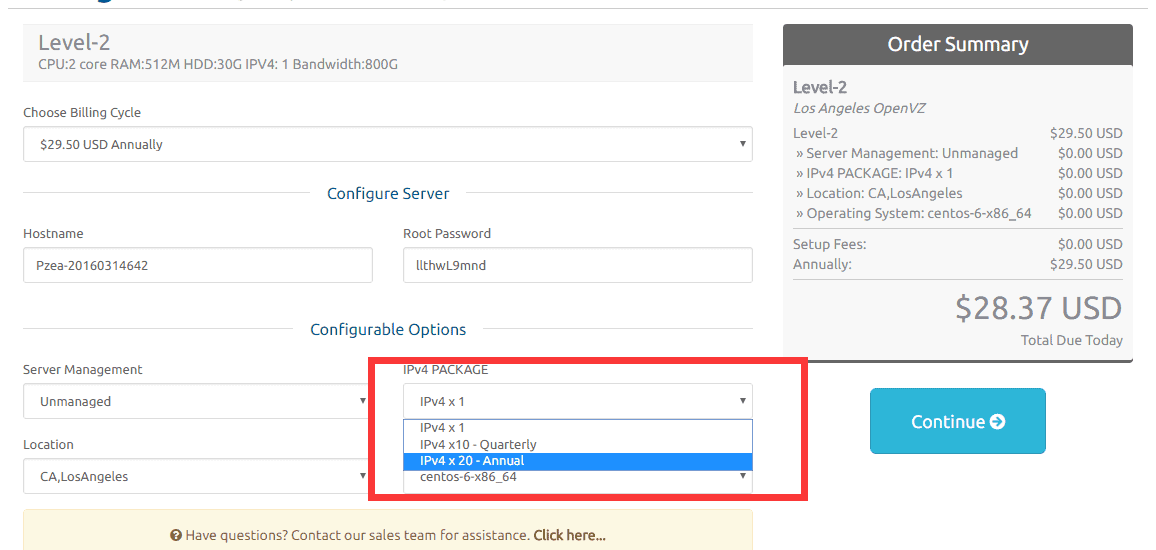
Task: Click the Level-2 product title heading
Action: pos(74,42)
